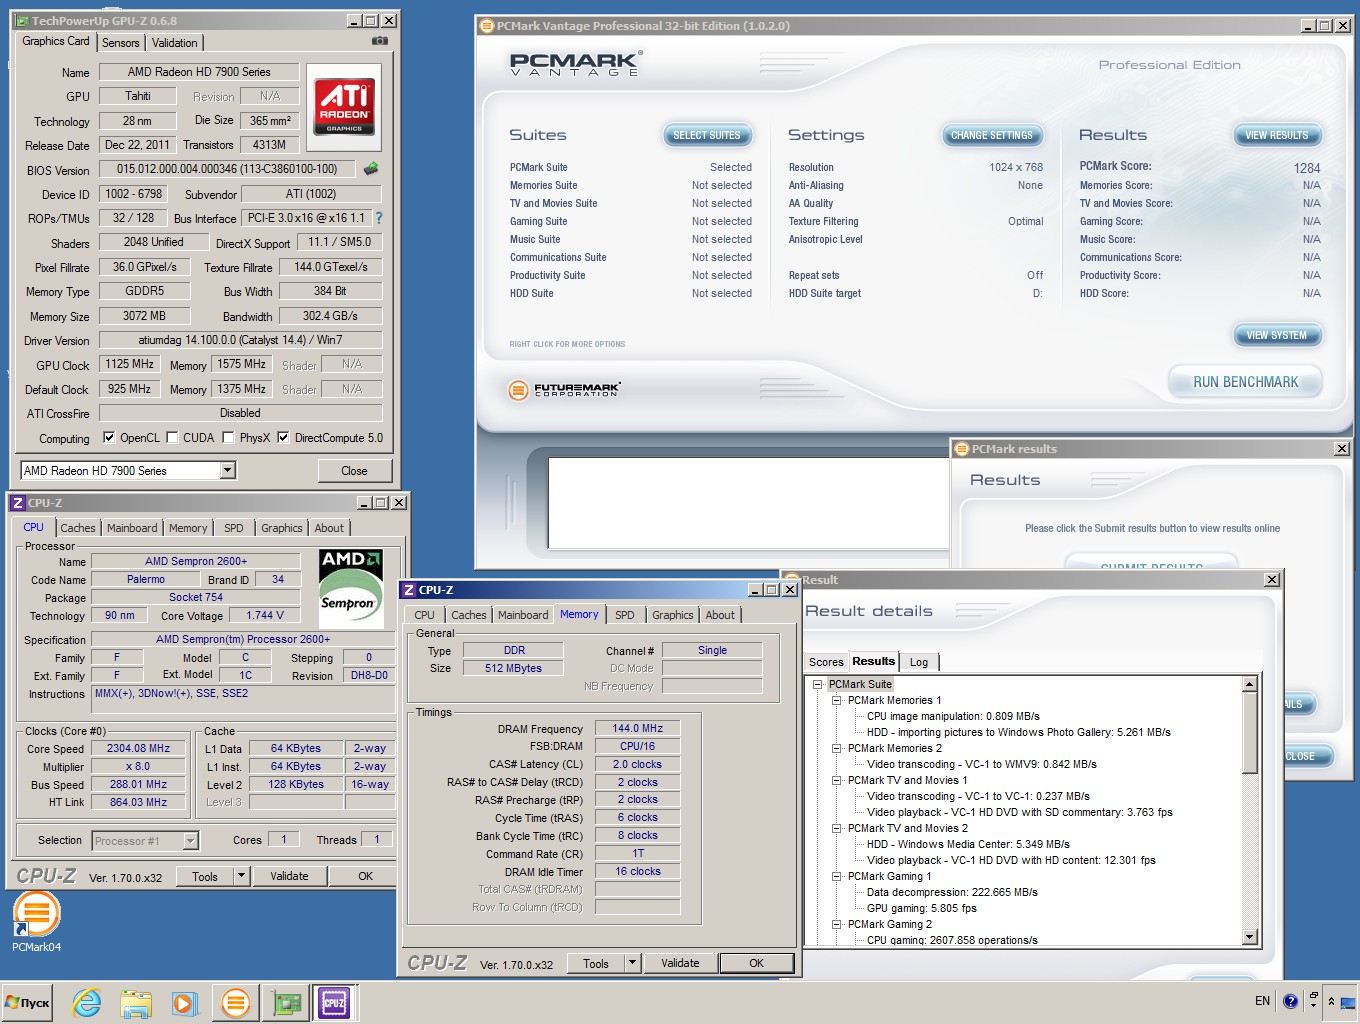Click the GPU-Z screenshot camera icon

[380, 41]
